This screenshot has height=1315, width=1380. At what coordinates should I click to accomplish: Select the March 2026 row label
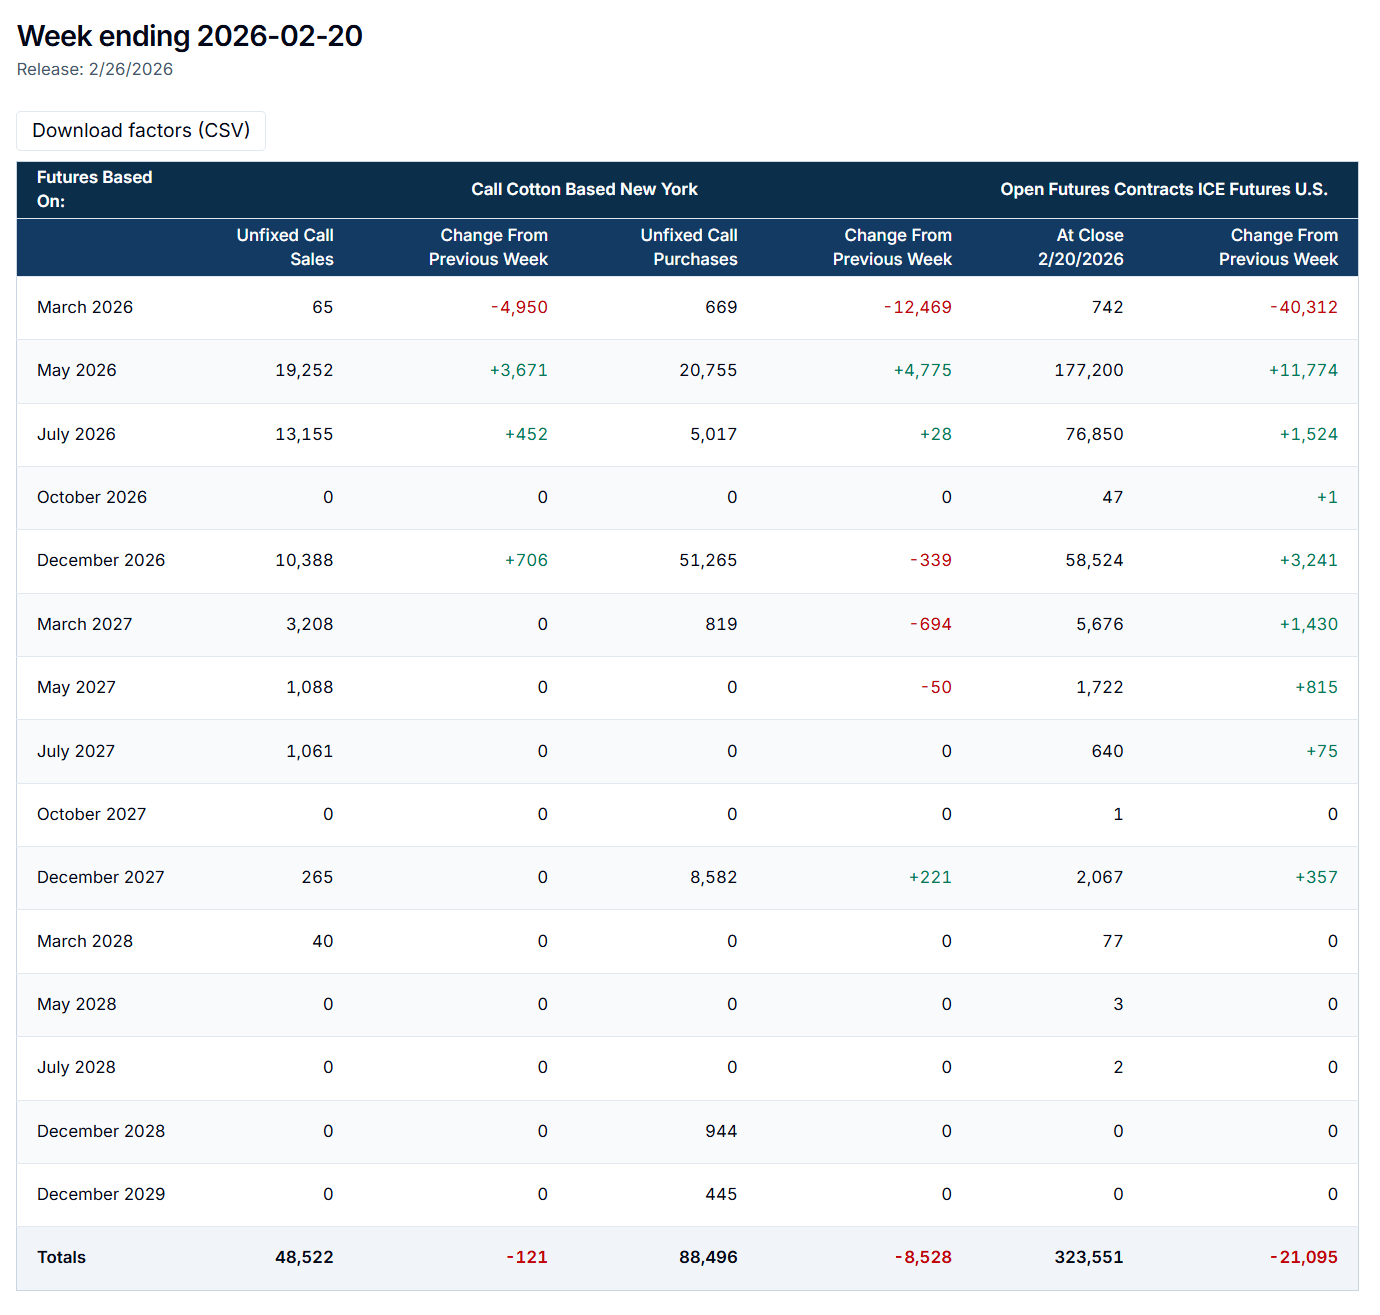(85, 307)
